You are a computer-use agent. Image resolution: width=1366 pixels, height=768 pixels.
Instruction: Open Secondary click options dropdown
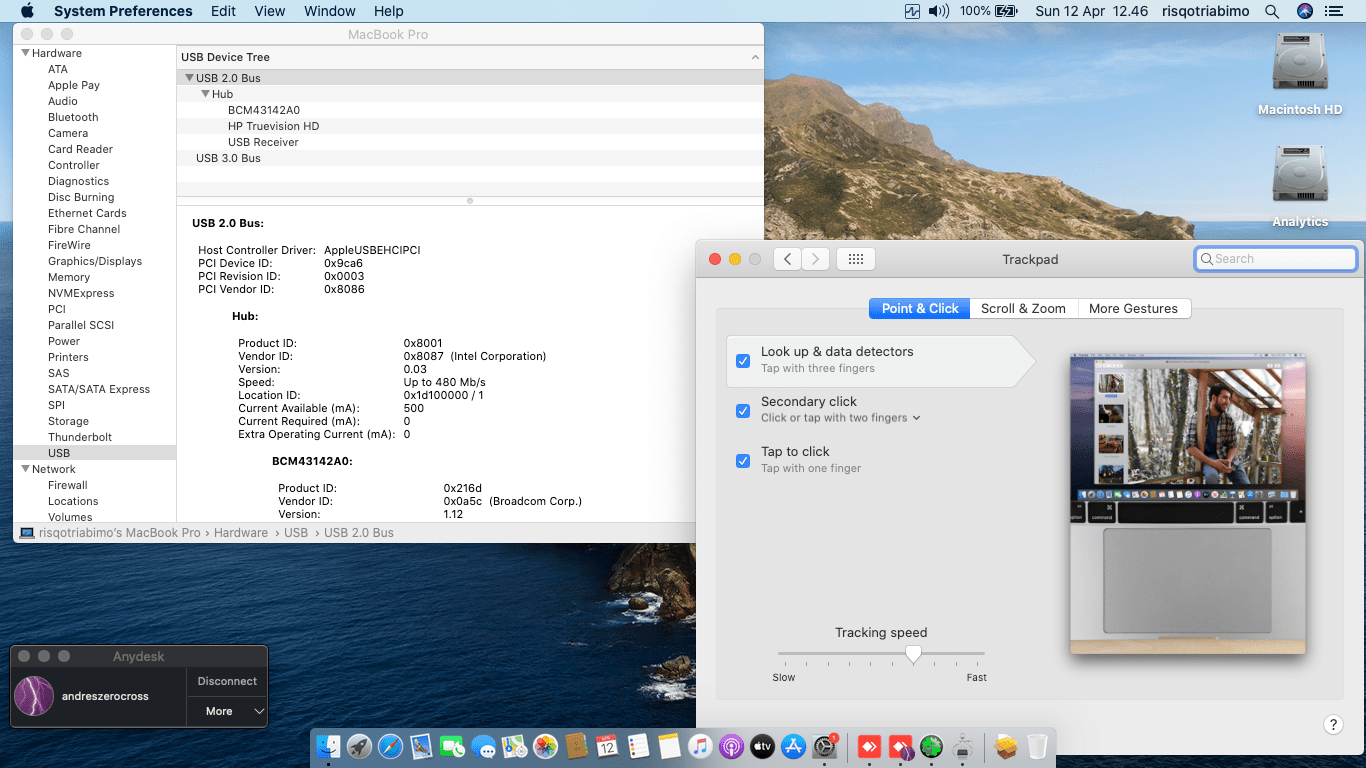[x=840, y=418]
